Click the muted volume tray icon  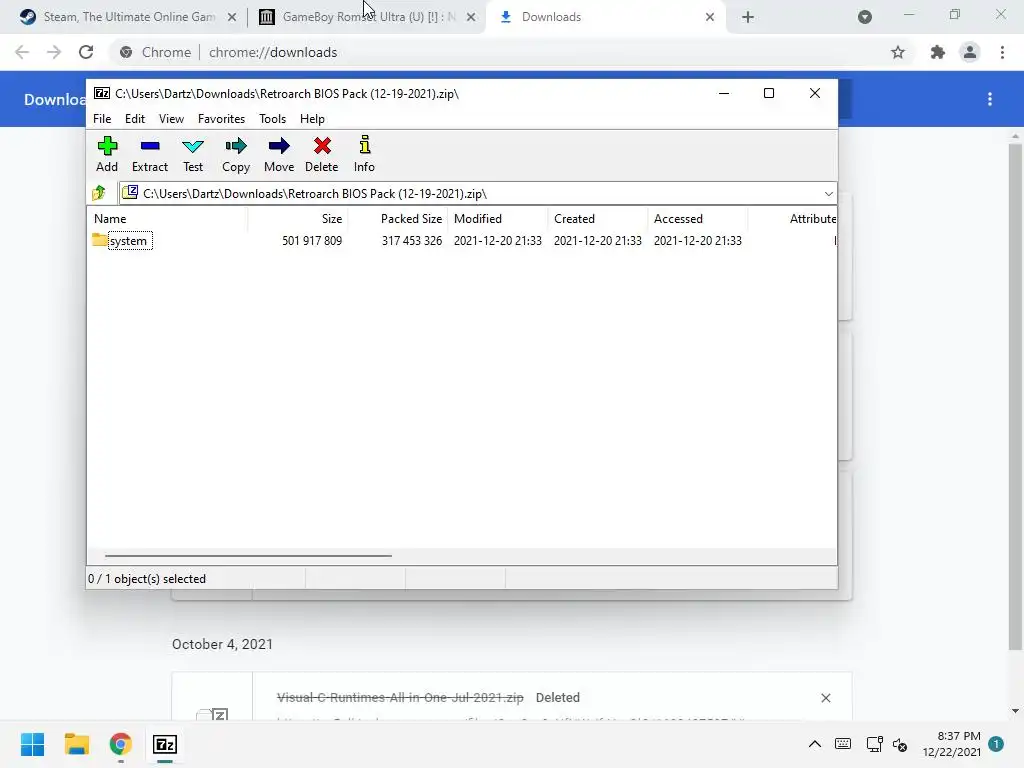(900, 744)
